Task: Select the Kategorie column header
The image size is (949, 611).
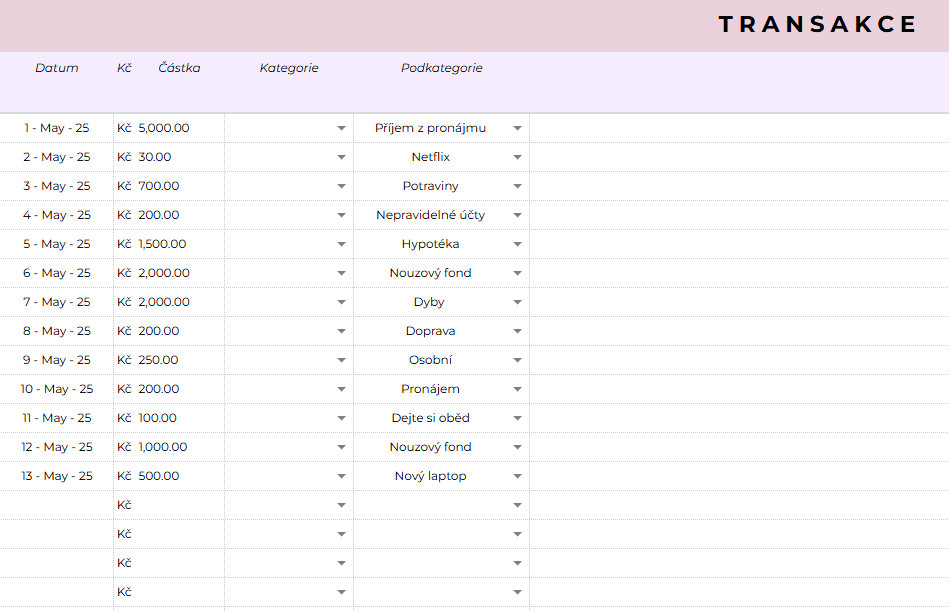Action: tap(289, 68)
